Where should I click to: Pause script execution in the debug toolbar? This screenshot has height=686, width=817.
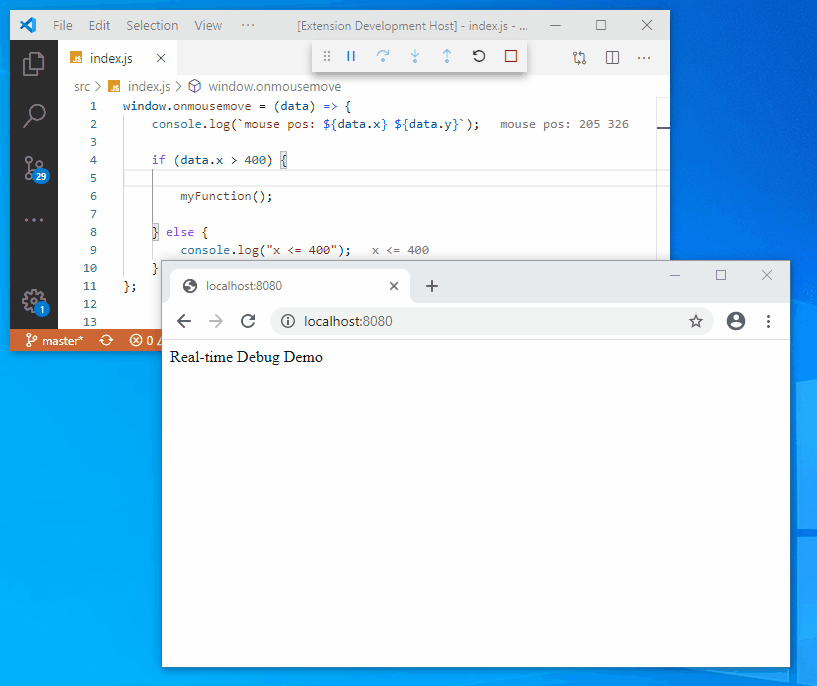[351, 56]
